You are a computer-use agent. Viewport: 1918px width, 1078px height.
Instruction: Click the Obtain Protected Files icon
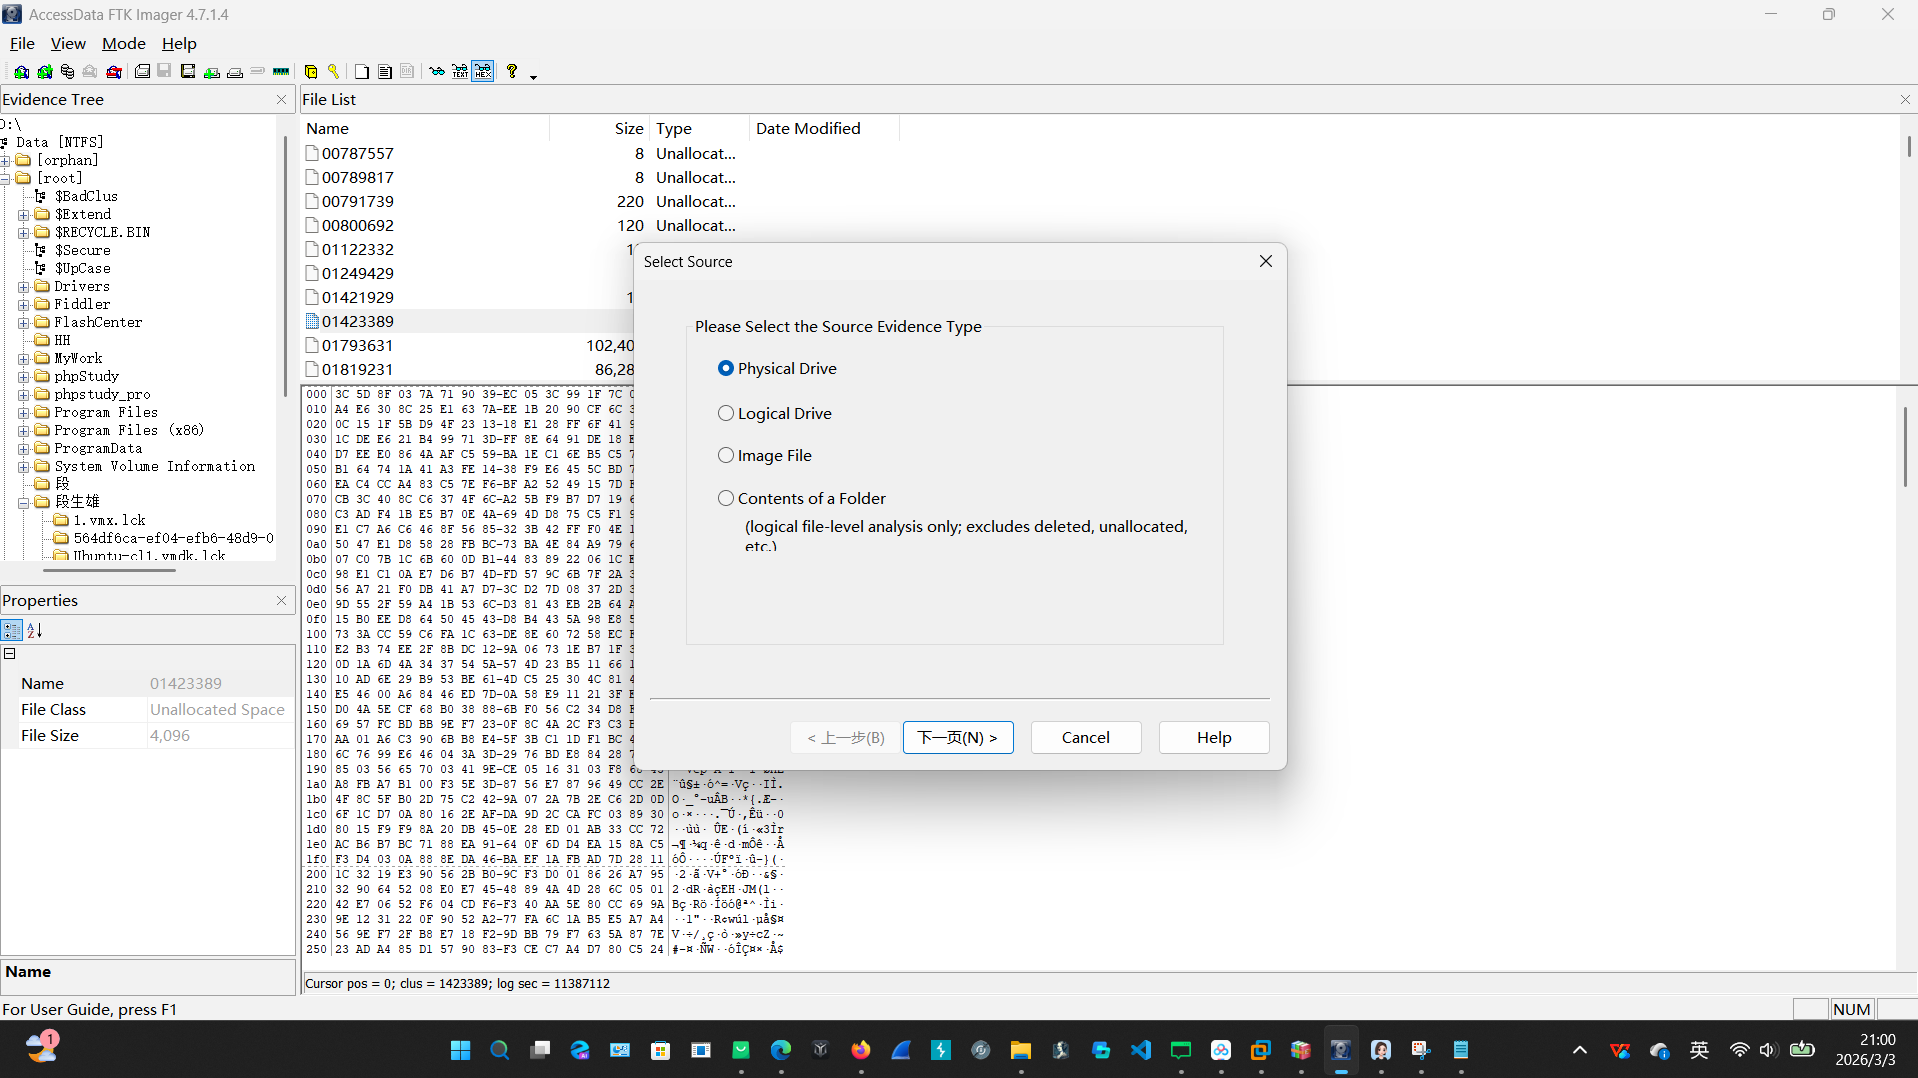[x=311, y=72]
